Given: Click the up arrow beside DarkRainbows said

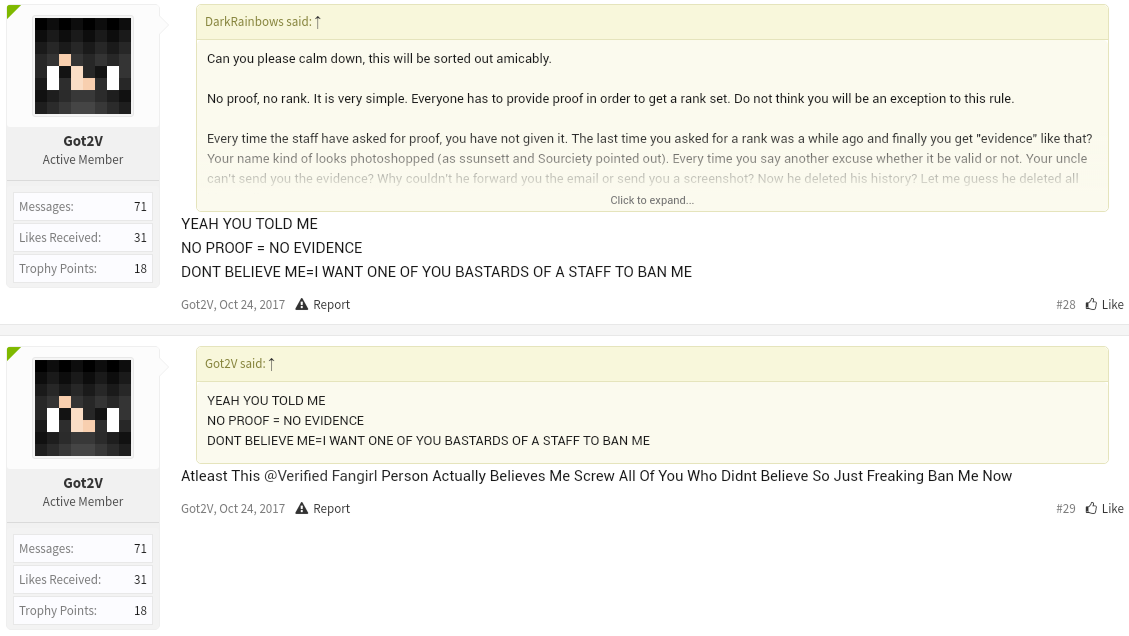Looking at the screenshot, I should click(318, 22).
